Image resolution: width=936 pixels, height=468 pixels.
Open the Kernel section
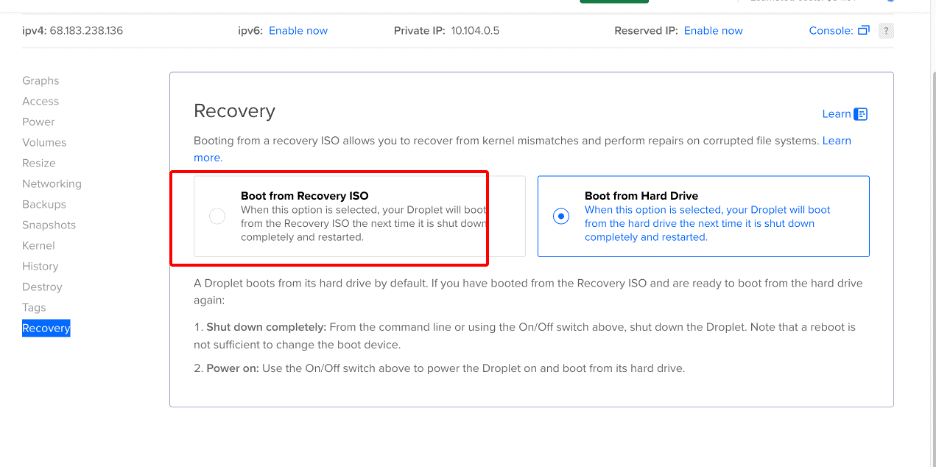(x=38, y=245)
